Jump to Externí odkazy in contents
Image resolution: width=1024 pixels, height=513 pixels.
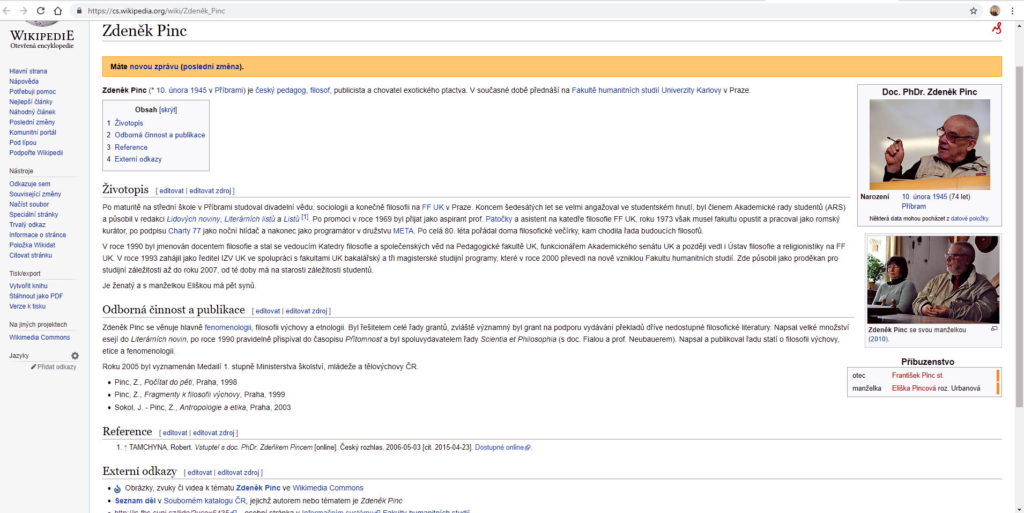pyautogui.click(x=138, y=159)
